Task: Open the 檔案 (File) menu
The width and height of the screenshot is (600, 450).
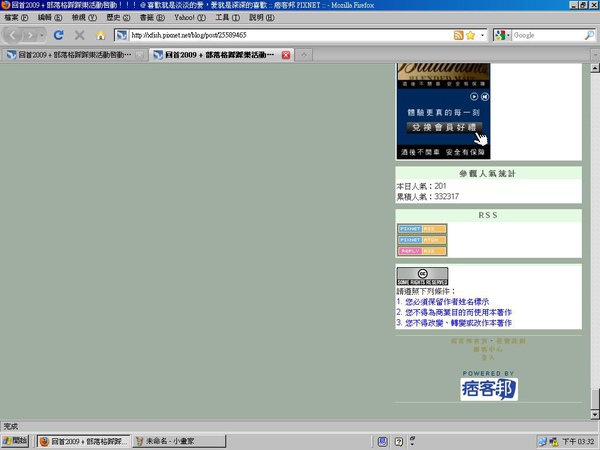Action: coord(16,18)
